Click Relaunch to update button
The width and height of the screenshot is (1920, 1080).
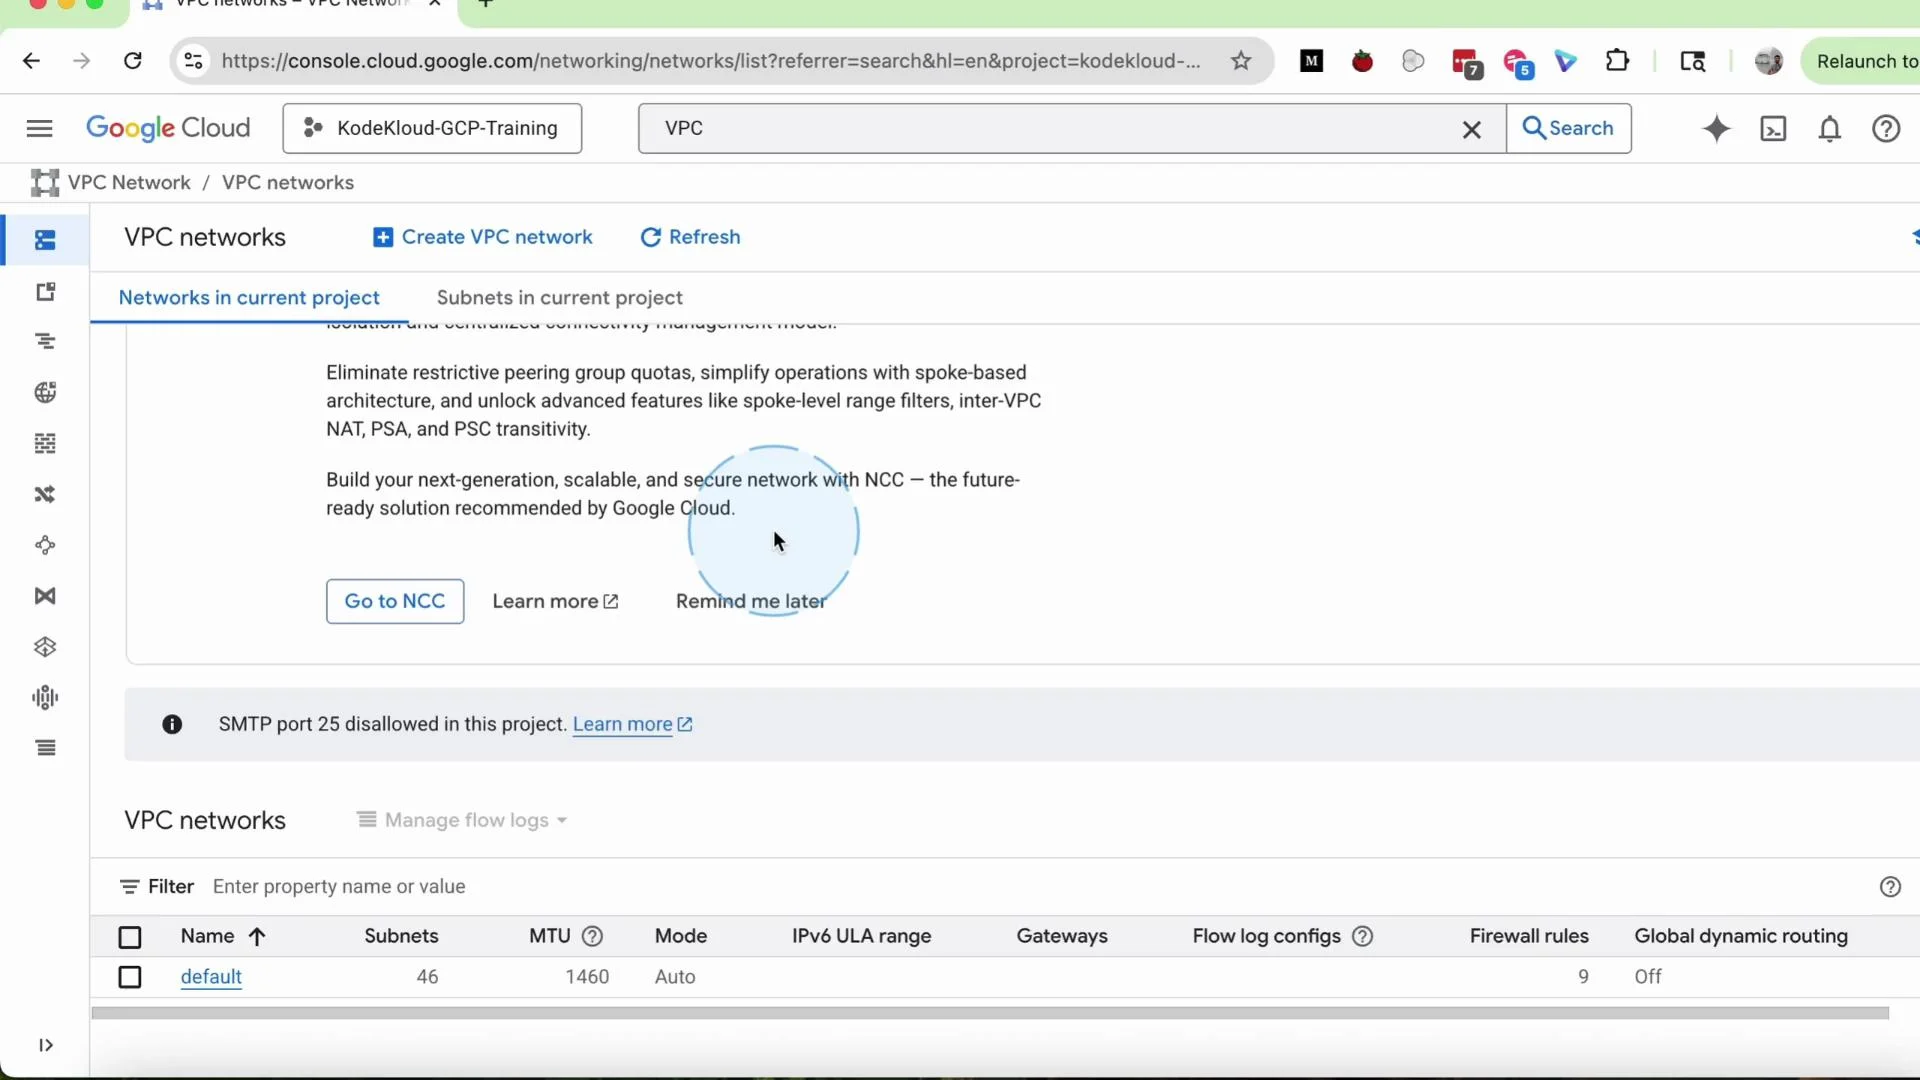[x=1864, y=61]
